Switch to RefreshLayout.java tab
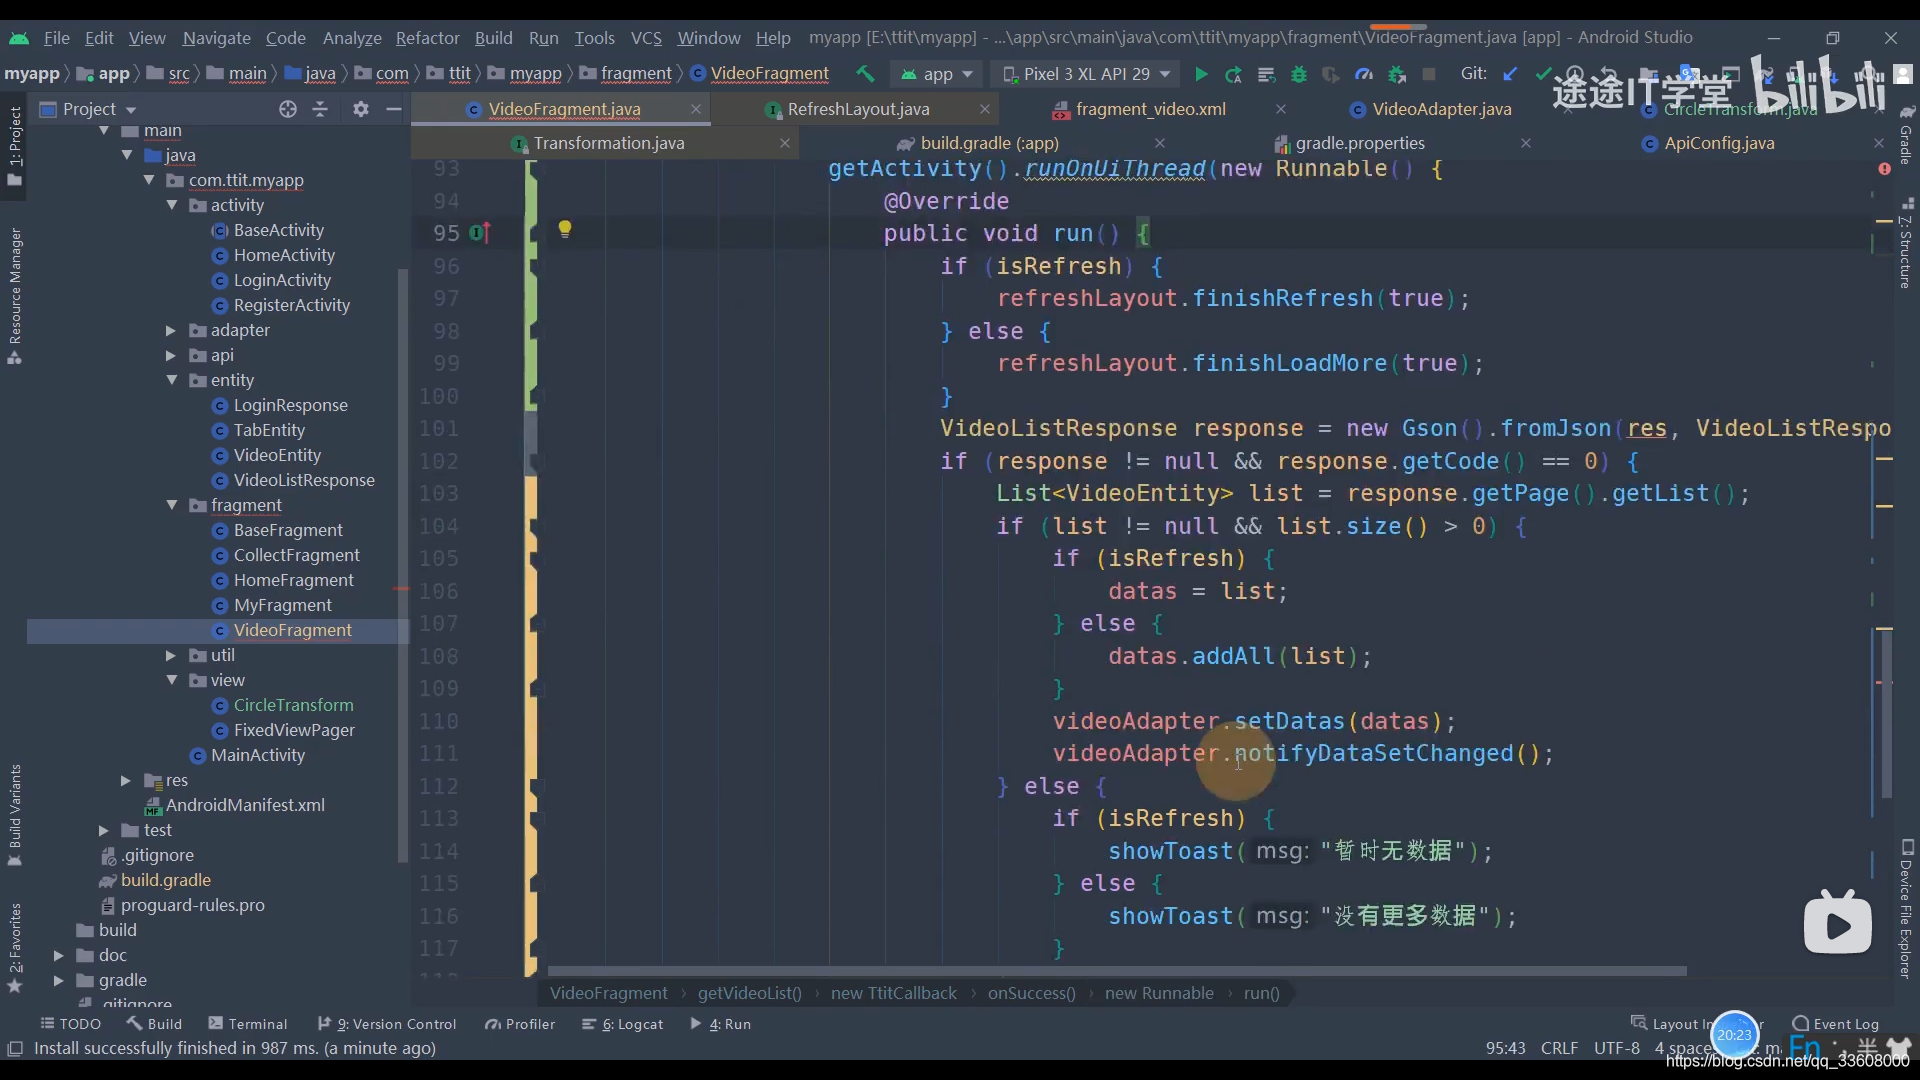The width and height of the screenshot is (1920, 1080). [x=858, y=109]
